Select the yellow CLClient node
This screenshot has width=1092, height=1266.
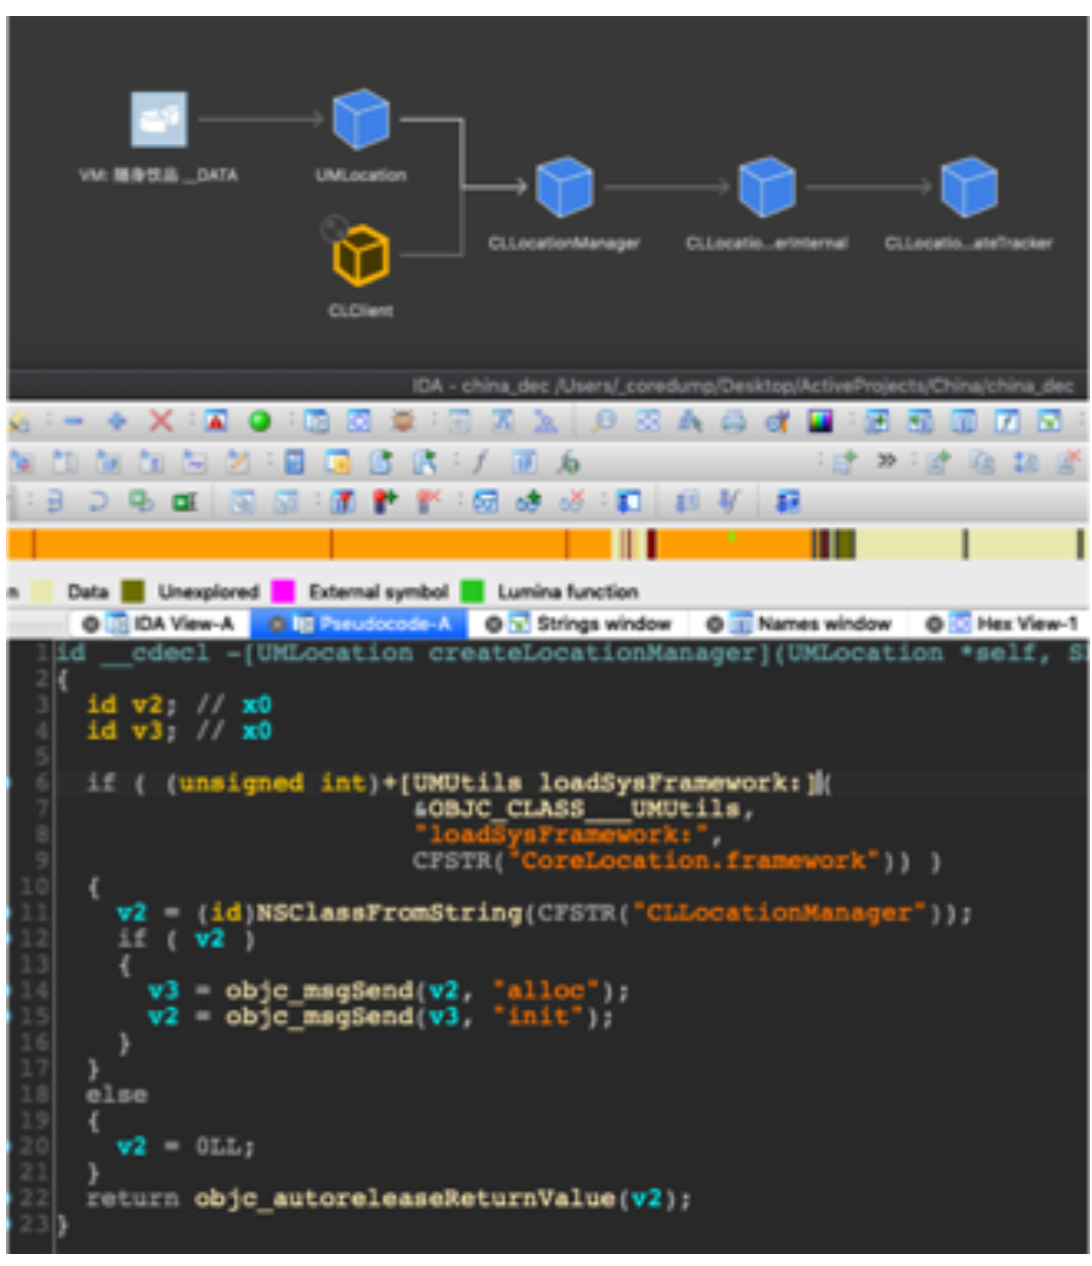tap(360, 255)
